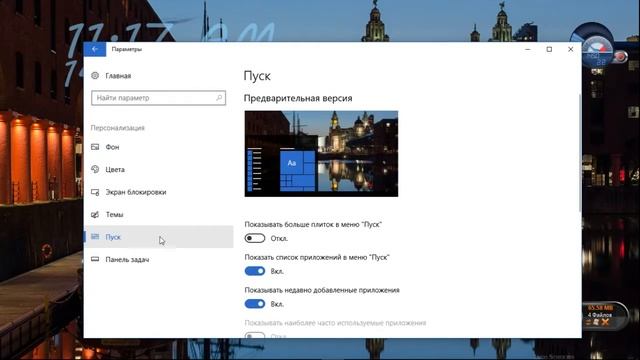Screen dimensions: 640x360
Task: Click the taskbar icon beside Панель задач
Action: (95, 259)
